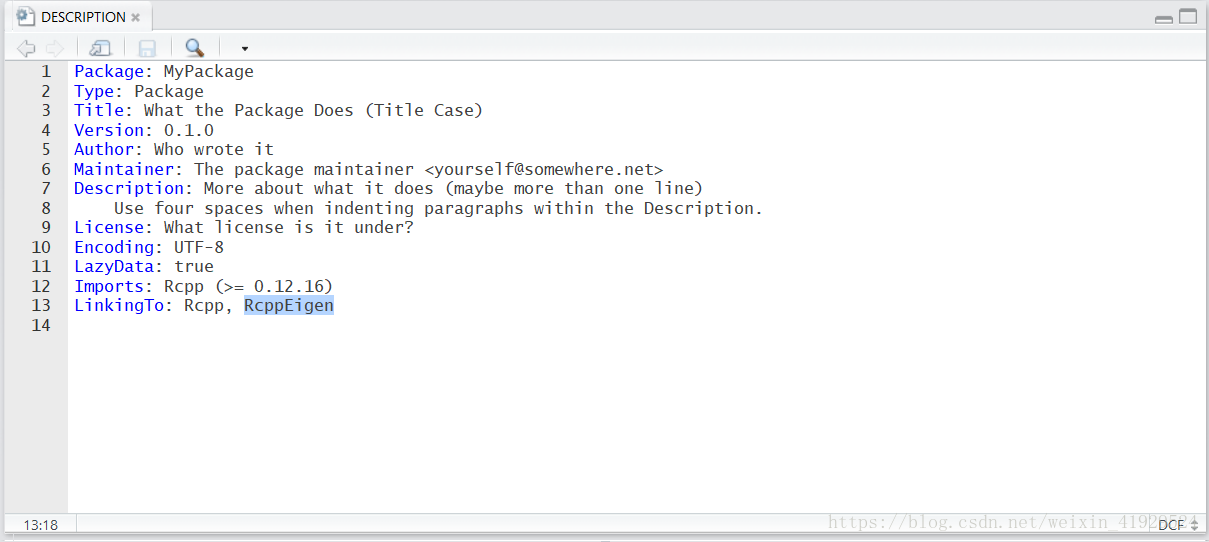1209x542 pixels.
Task: Go forward to next source location
Action: pyautogui.click(x=55, y=48)
